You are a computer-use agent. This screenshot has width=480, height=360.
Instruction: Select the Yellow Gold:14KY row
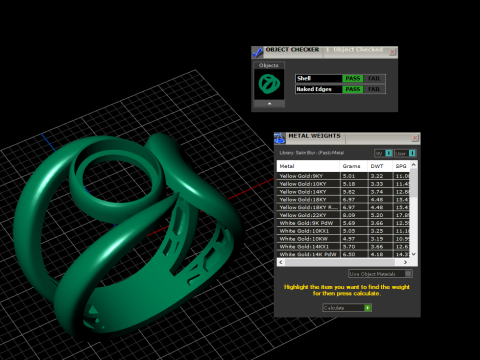[x=343, y=192]
